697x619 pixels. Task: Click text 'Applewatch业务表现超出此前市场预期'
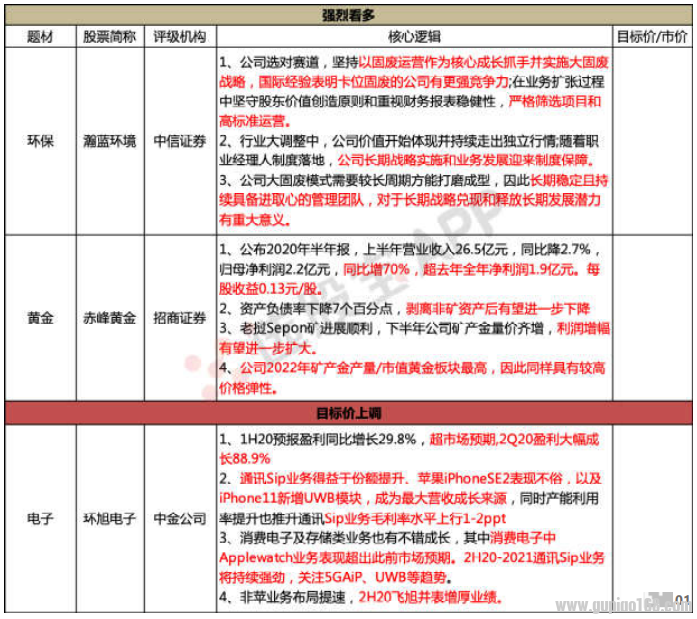tap(335, 557)
